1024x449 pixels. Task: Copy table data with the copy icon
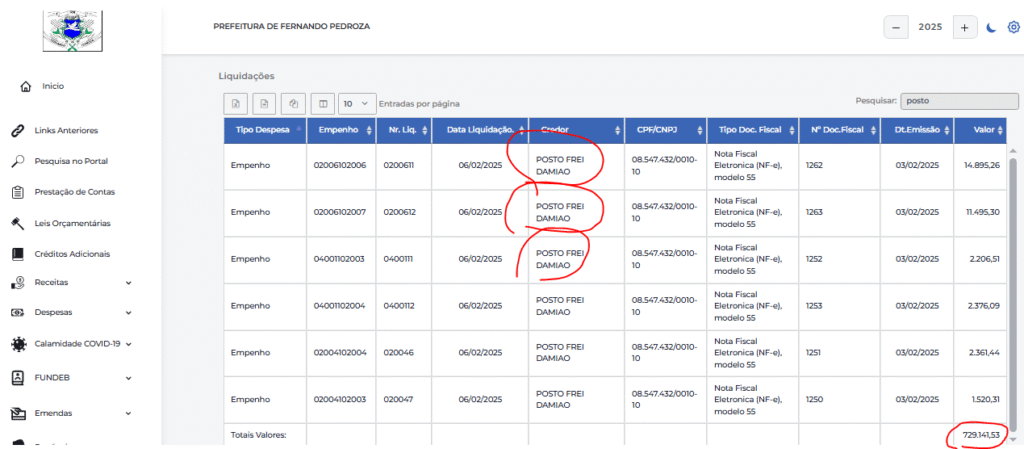pos(294,103)
